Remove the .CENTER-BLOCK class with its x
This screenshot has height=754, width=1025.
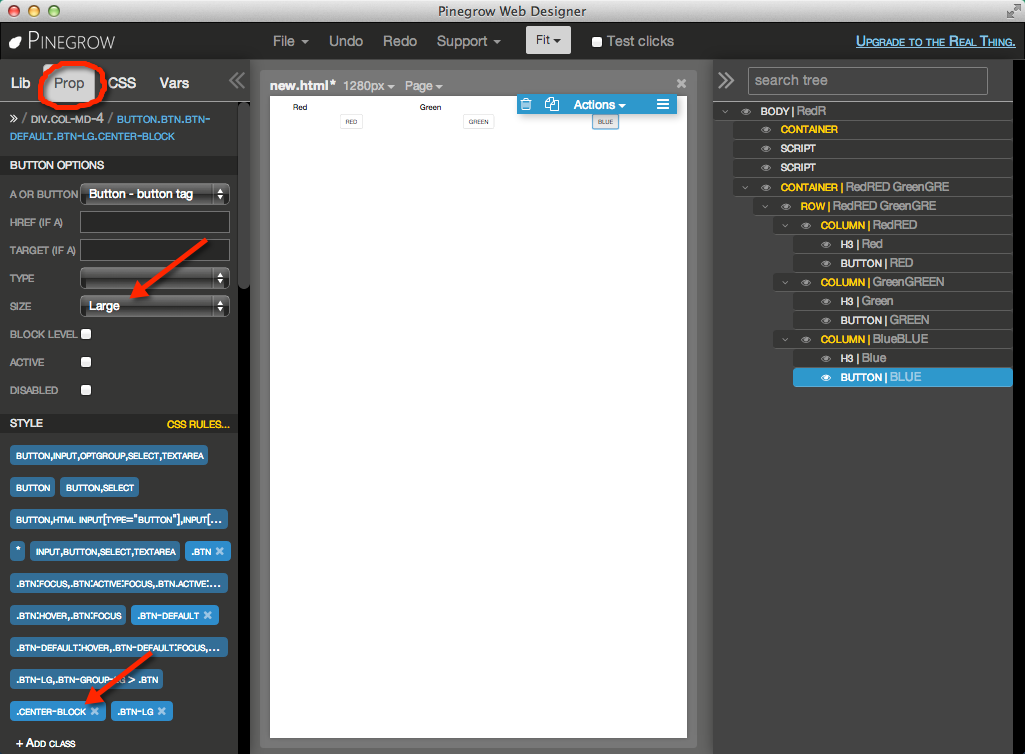tap(95, 711)
